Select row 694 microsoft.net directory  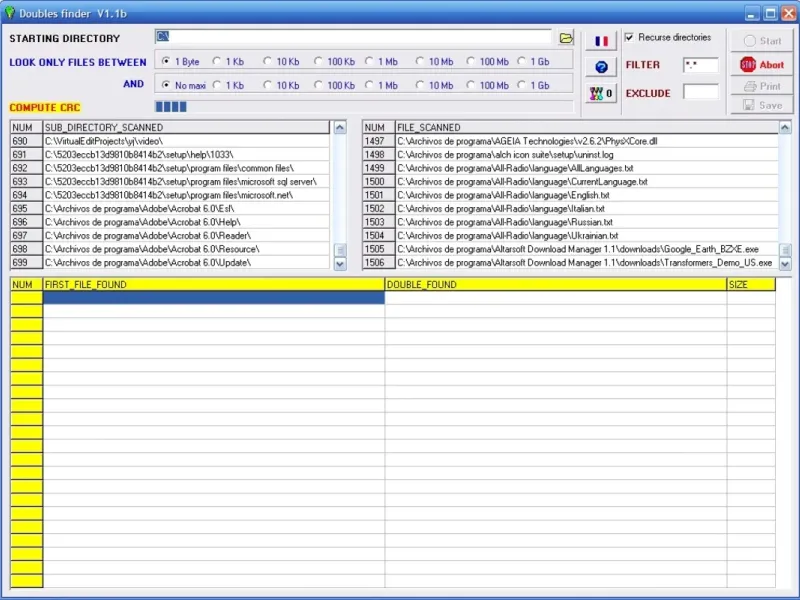point(170,195)
